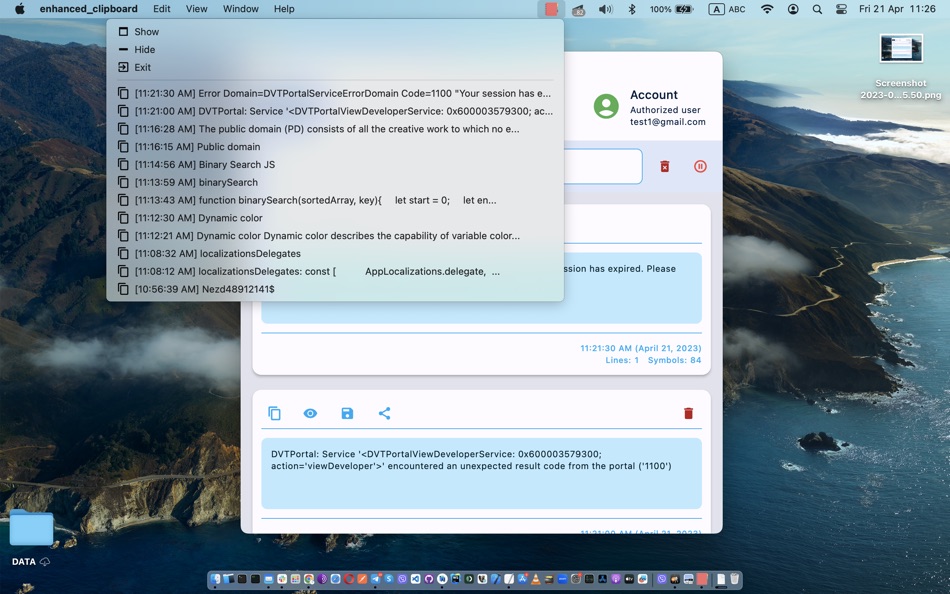
Task: Choose Exit in the tray menu
Action: click(x=335, y=67)
